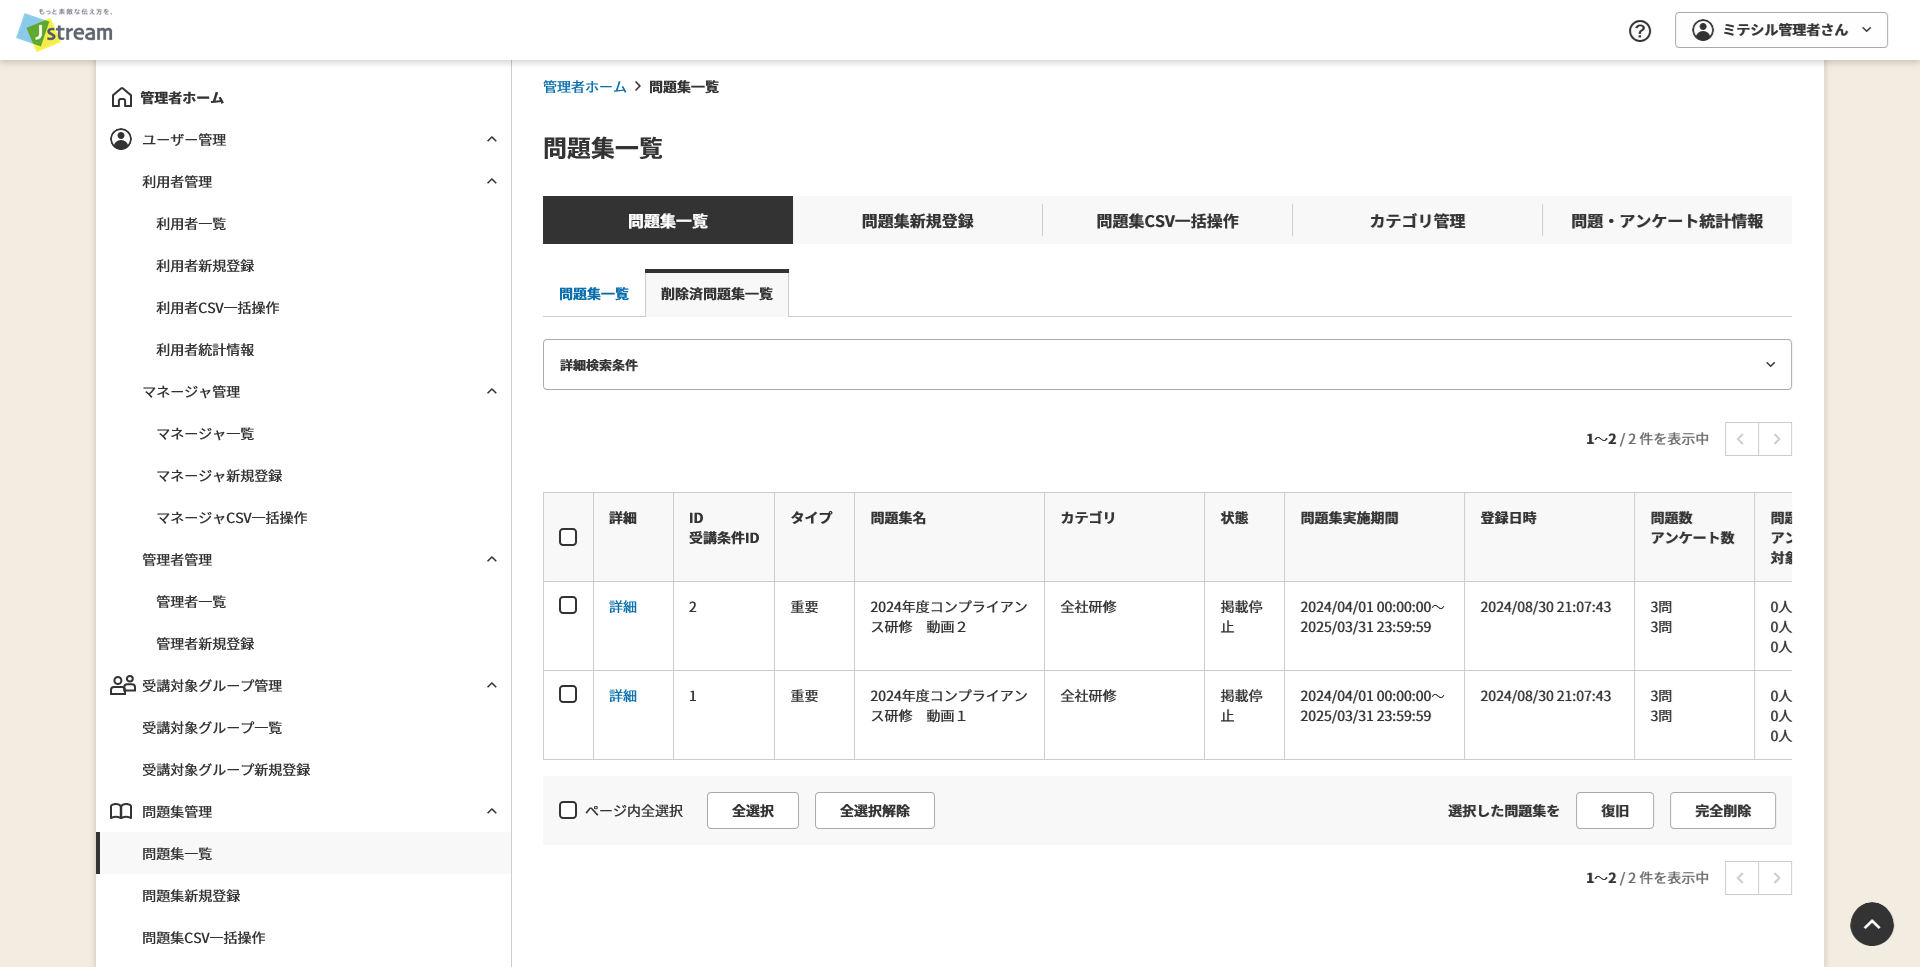Select the ユーザー管理 person icon

[x=121, y=139]
